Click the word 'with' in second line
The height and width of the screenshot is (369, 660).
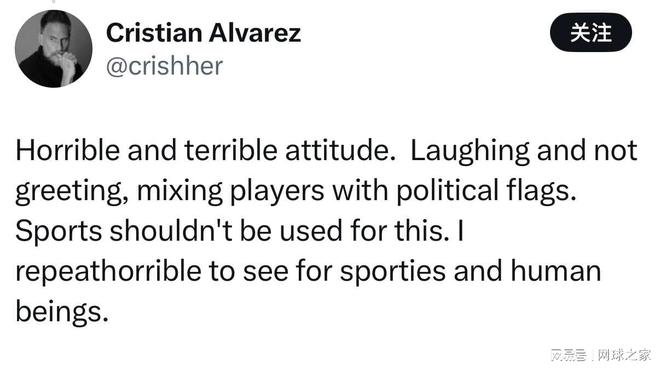click(360, 190)
